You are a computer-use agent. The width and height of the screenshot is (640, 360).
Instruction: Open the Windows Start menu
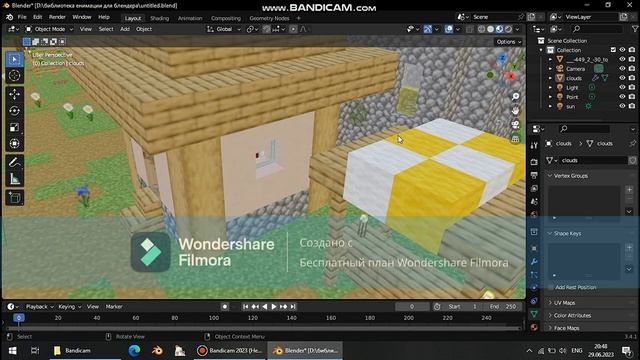click(x=13, y=351)
